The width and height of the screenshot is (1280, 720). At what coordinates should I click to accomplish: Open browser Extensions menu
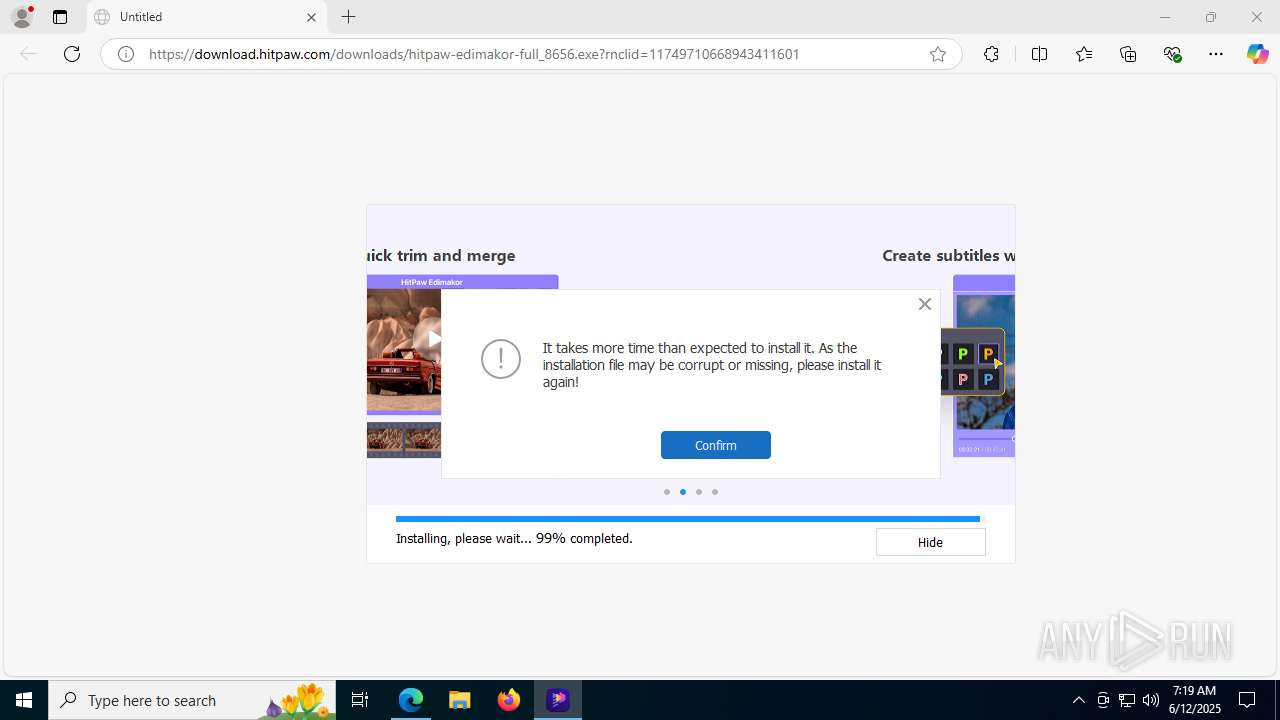991,54
